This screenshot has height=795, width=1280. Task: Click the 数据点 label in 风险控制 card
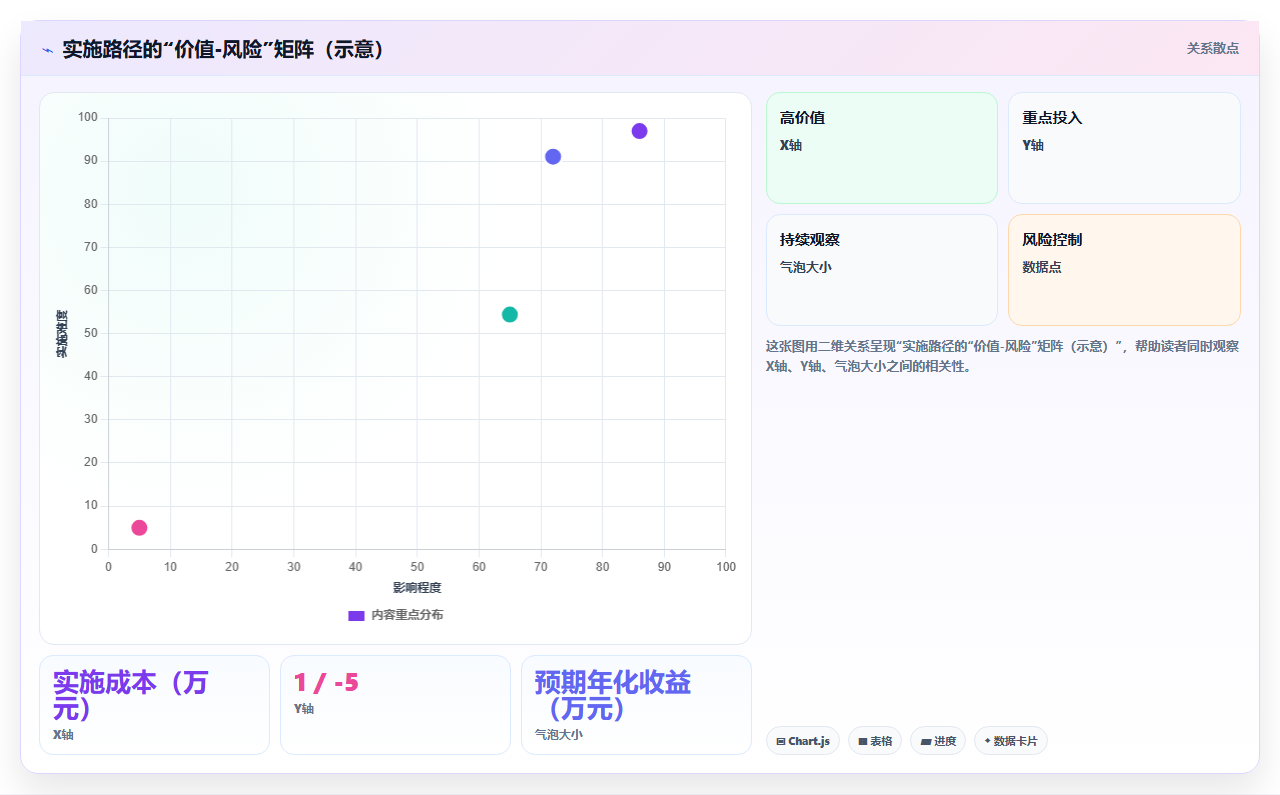tap(1042, 267)
